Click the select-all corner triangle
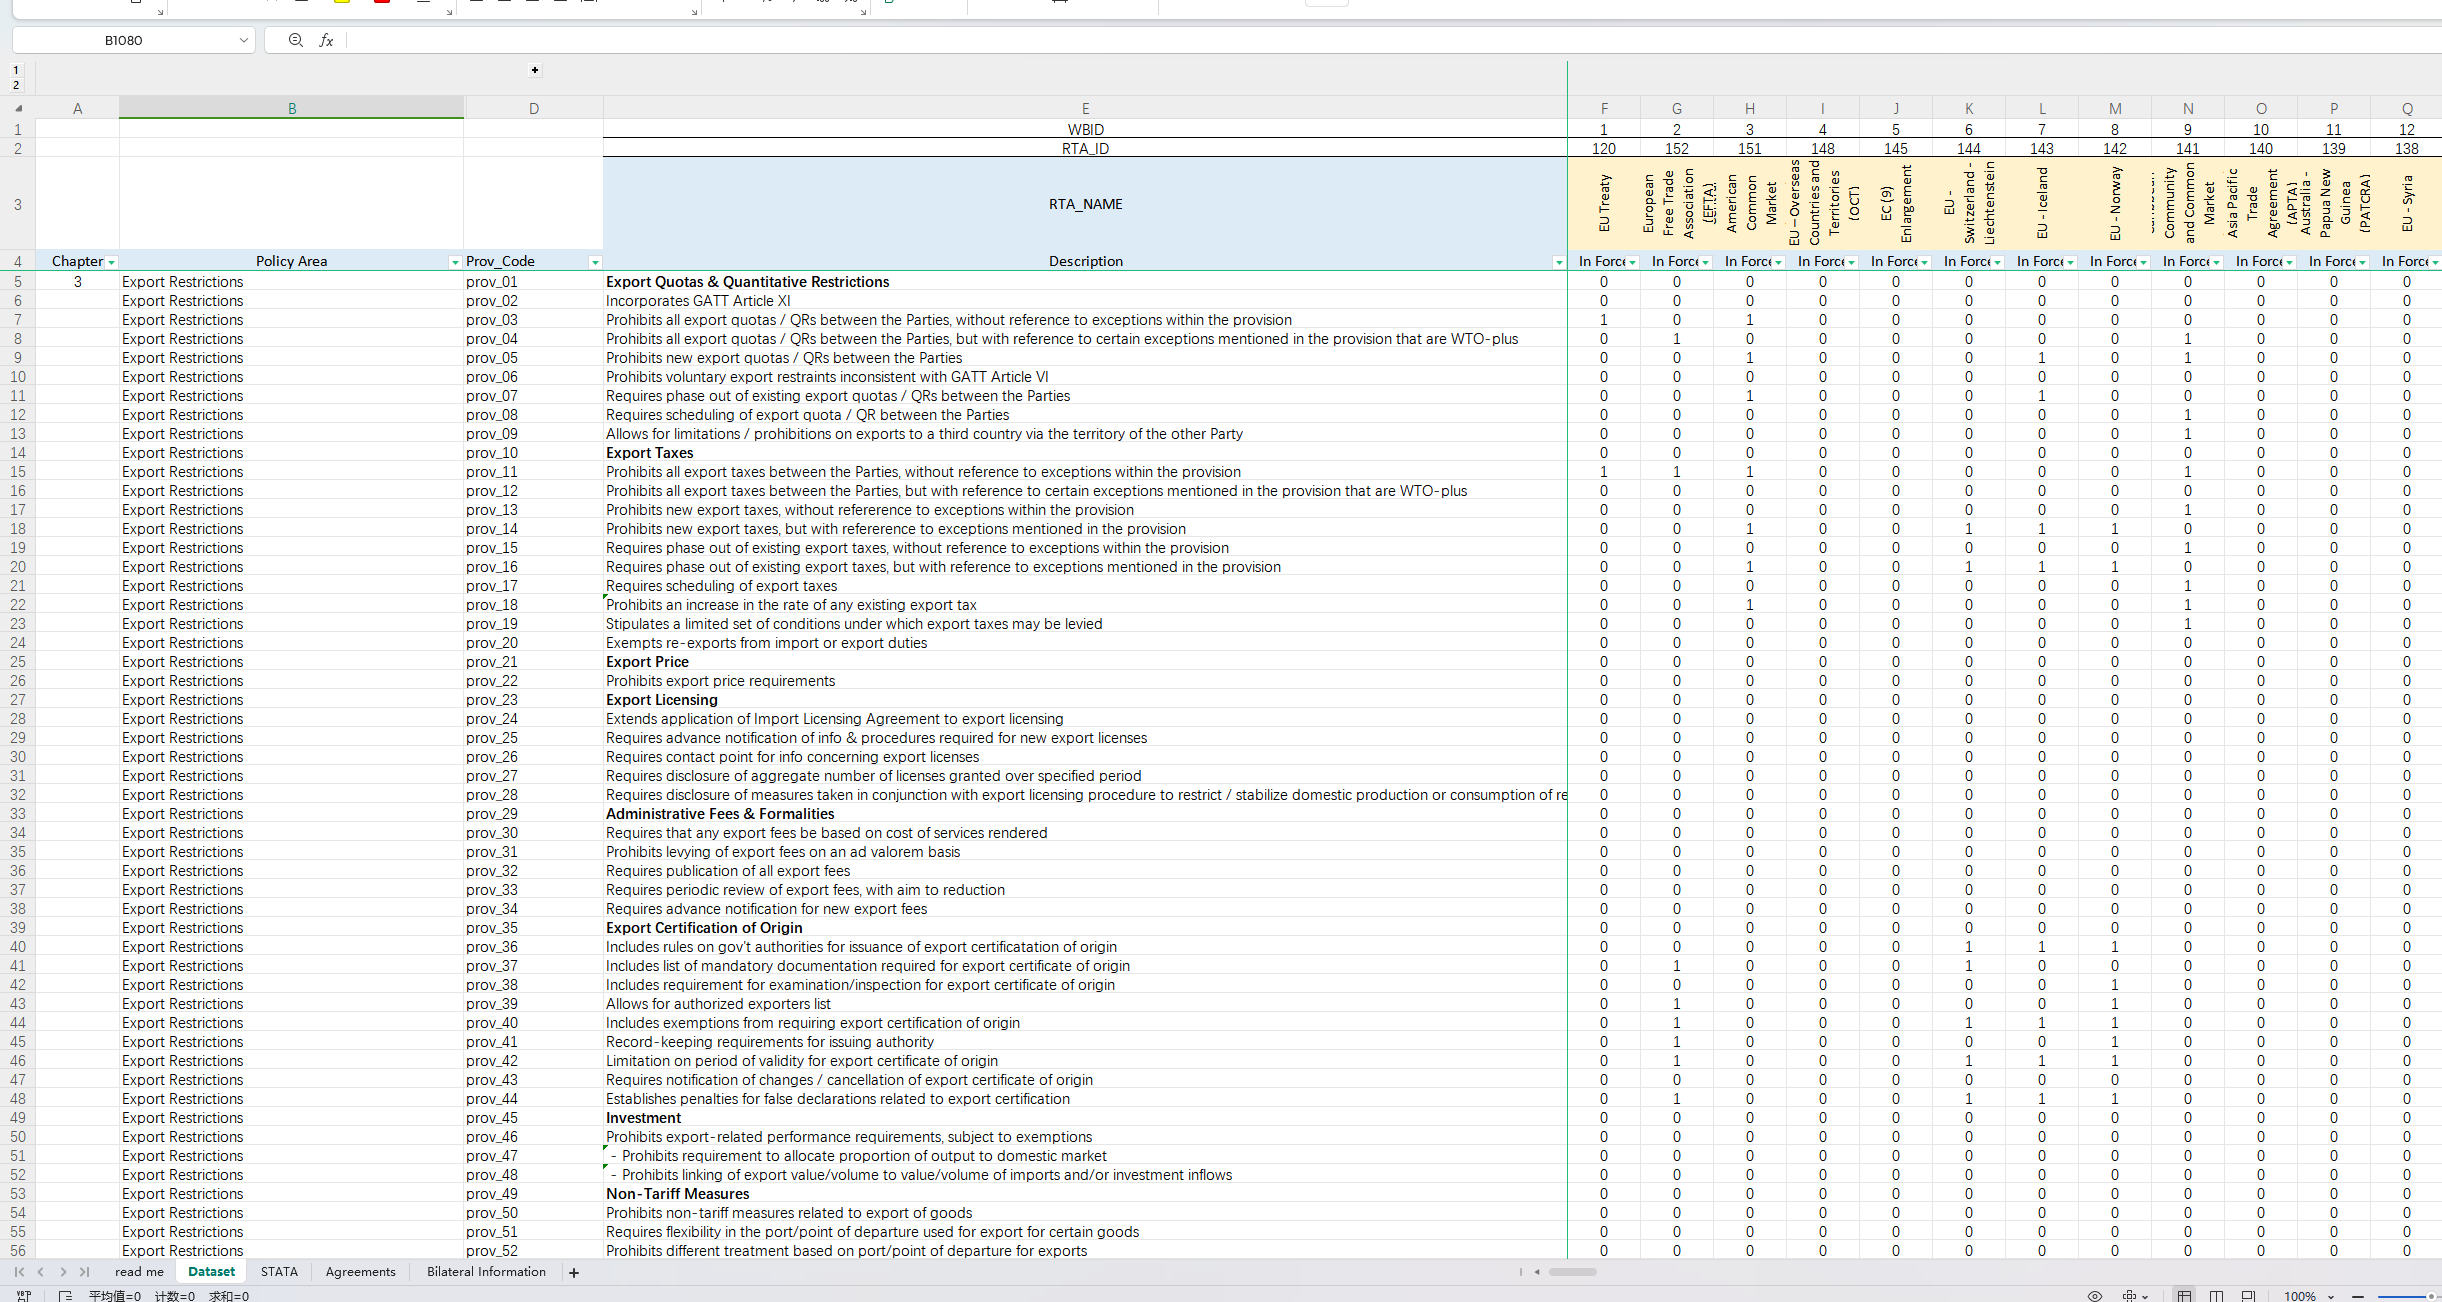The image size is (2442, 1302). pyautogui.click(x=18, y=108)
